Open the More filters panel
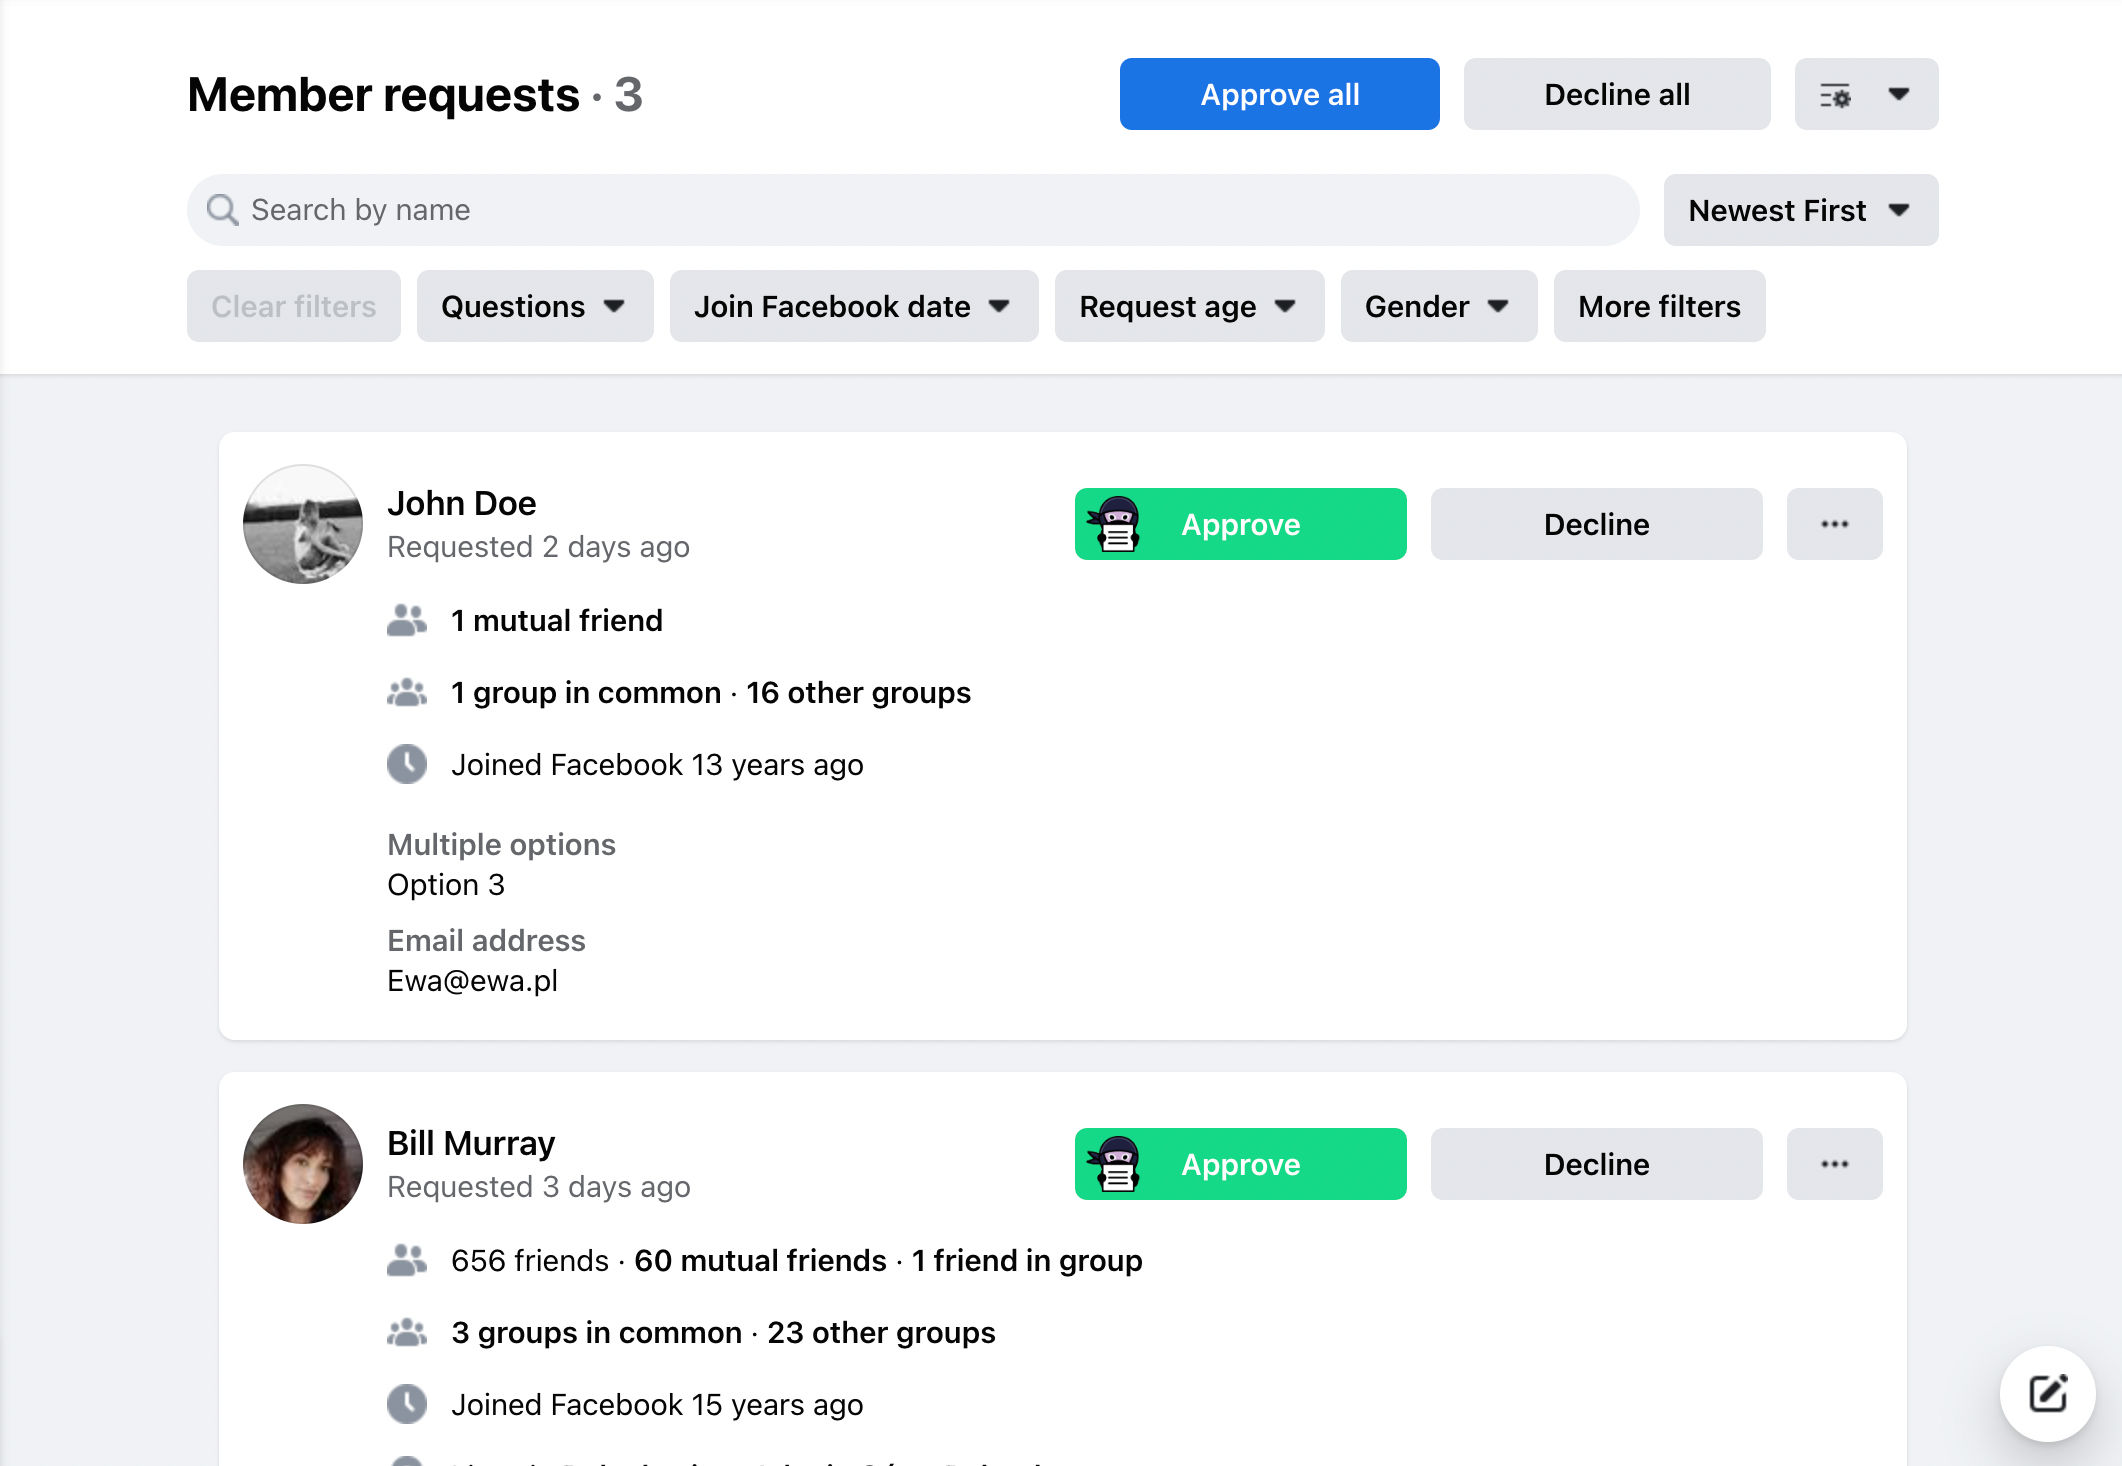The height and width of the screenshot is (1466, 2122). [x=1659, y=306]
